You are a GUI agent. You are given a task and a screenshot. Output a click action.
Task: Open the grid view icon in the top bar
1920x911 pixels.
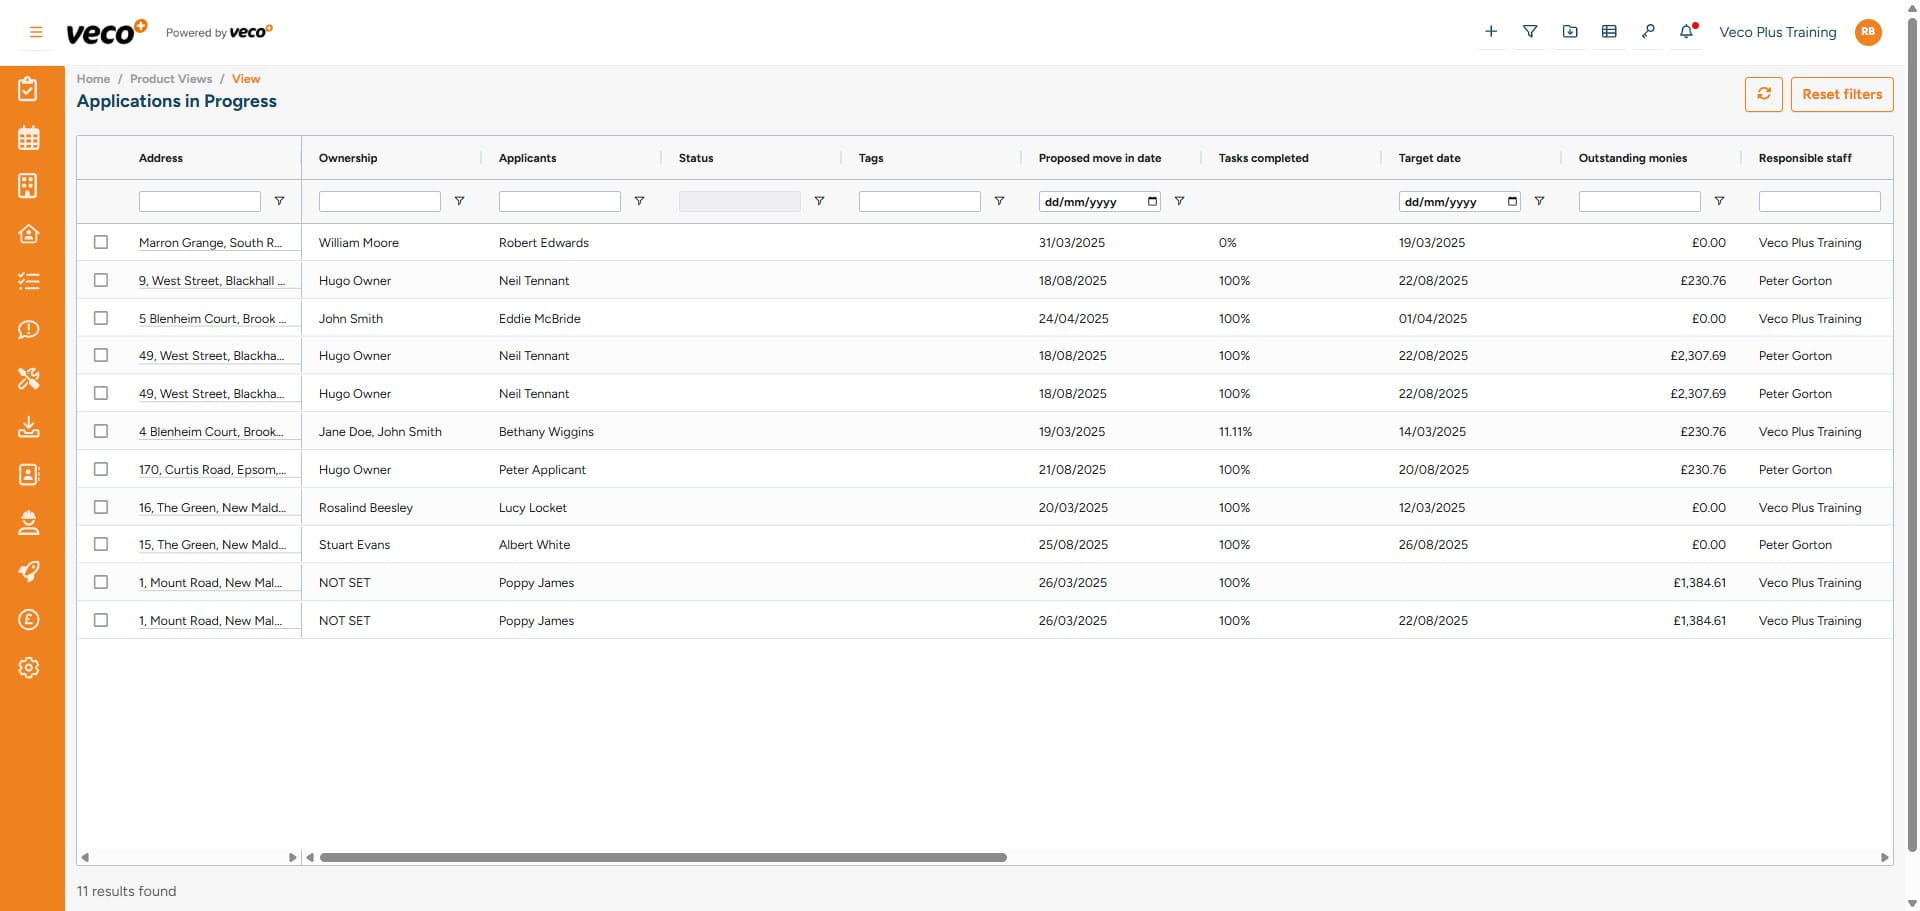1609,31
